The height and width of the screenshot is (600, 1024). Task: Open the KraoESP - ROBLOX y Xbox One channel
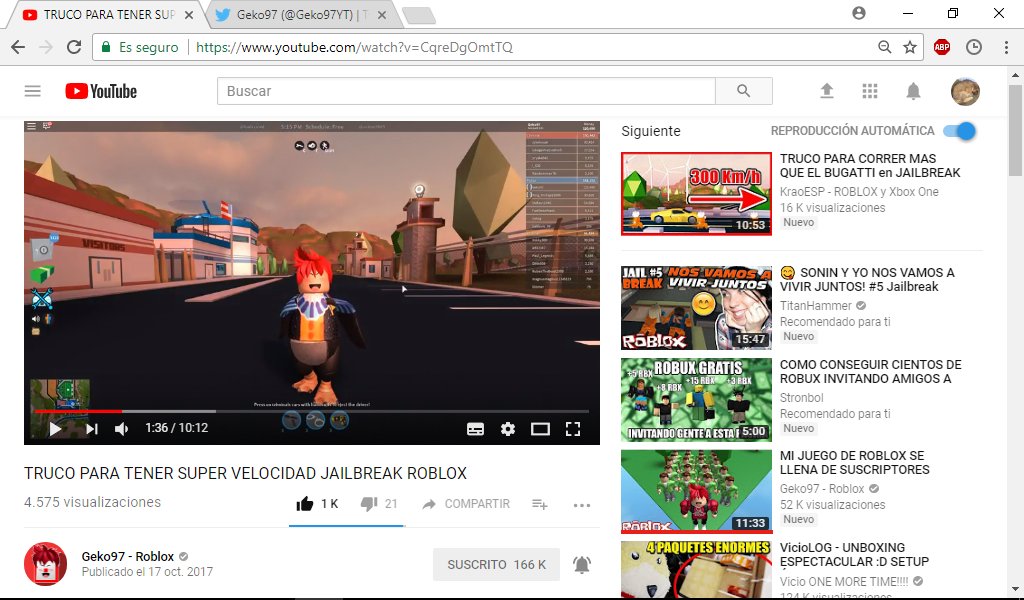[x=859, y=192]
